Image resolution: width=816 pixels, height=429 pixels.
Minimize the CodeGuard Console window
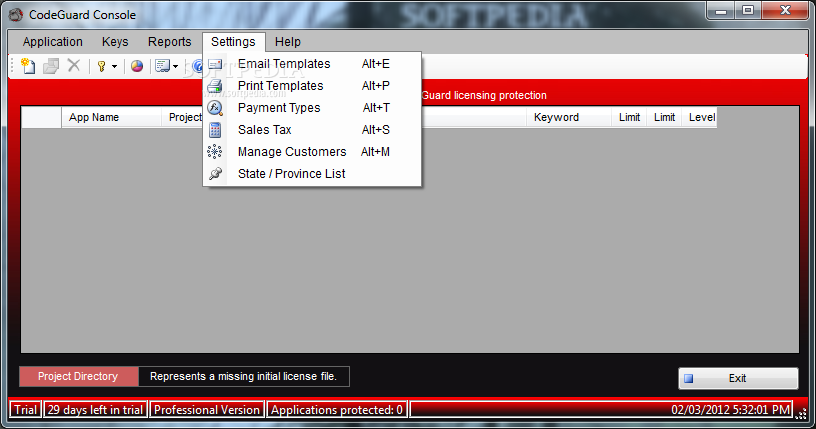click(x=721, y=10)
